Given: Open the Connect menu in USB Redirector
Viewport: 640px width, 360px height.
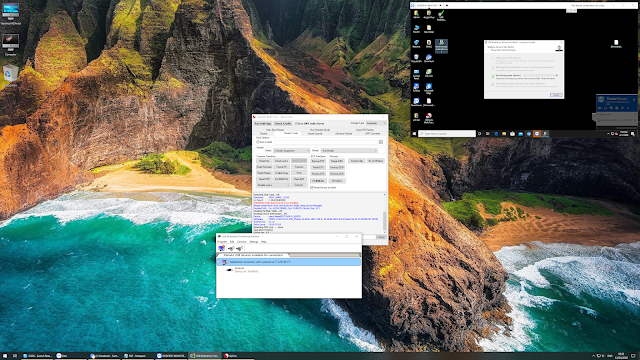Looking at the screenshot, I should pyautogui.click(x=242, y=242).
